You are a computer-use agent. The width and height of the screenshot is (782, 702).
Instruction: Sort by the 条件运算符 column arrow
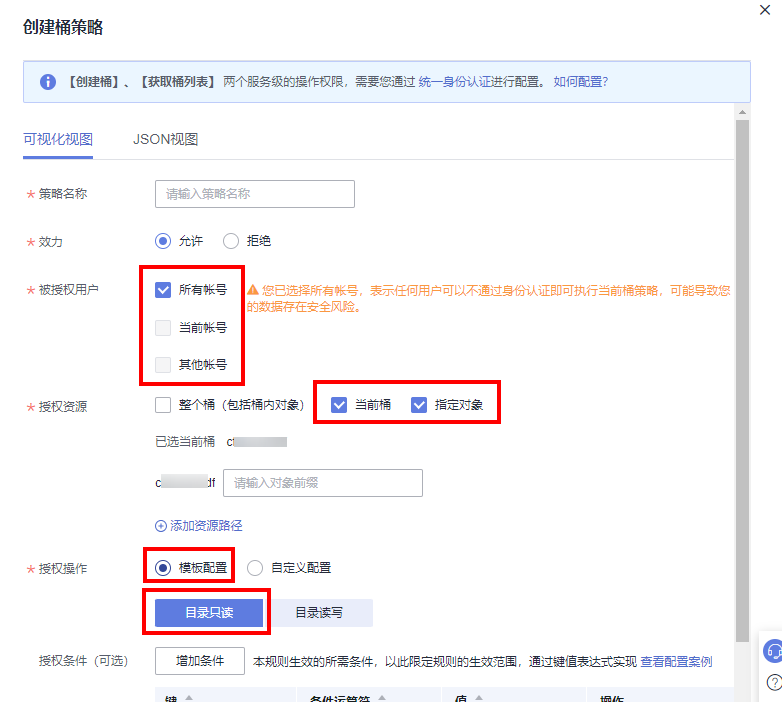[x=382, y=698]
